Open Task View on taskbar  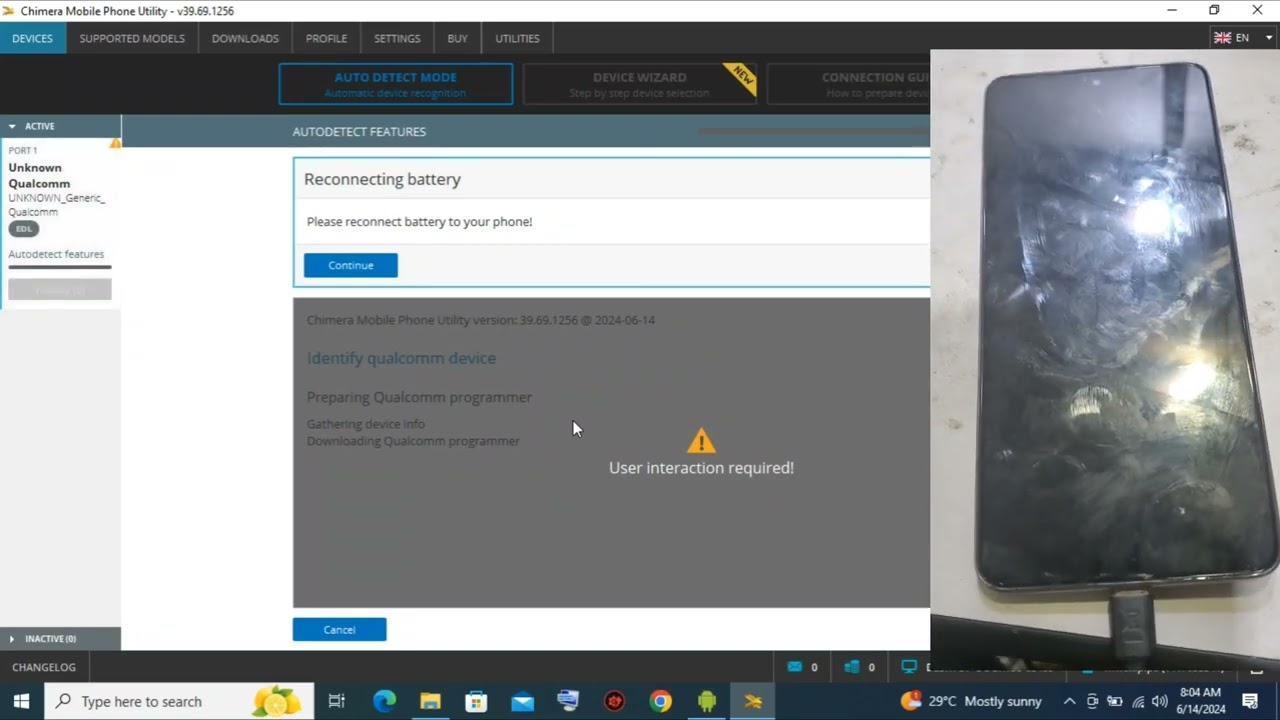pos(337,701)
